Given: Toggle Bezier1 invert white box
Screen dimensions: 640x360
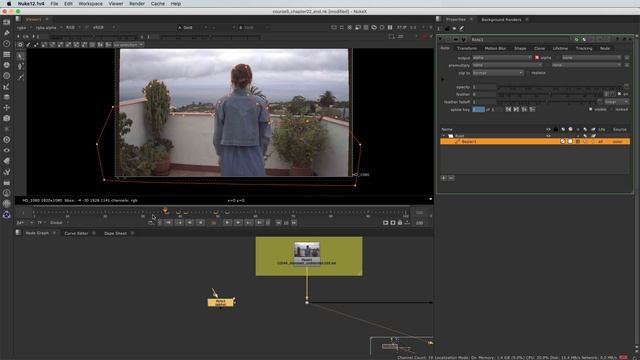Looking at the screenshot, I should [570, 141].
